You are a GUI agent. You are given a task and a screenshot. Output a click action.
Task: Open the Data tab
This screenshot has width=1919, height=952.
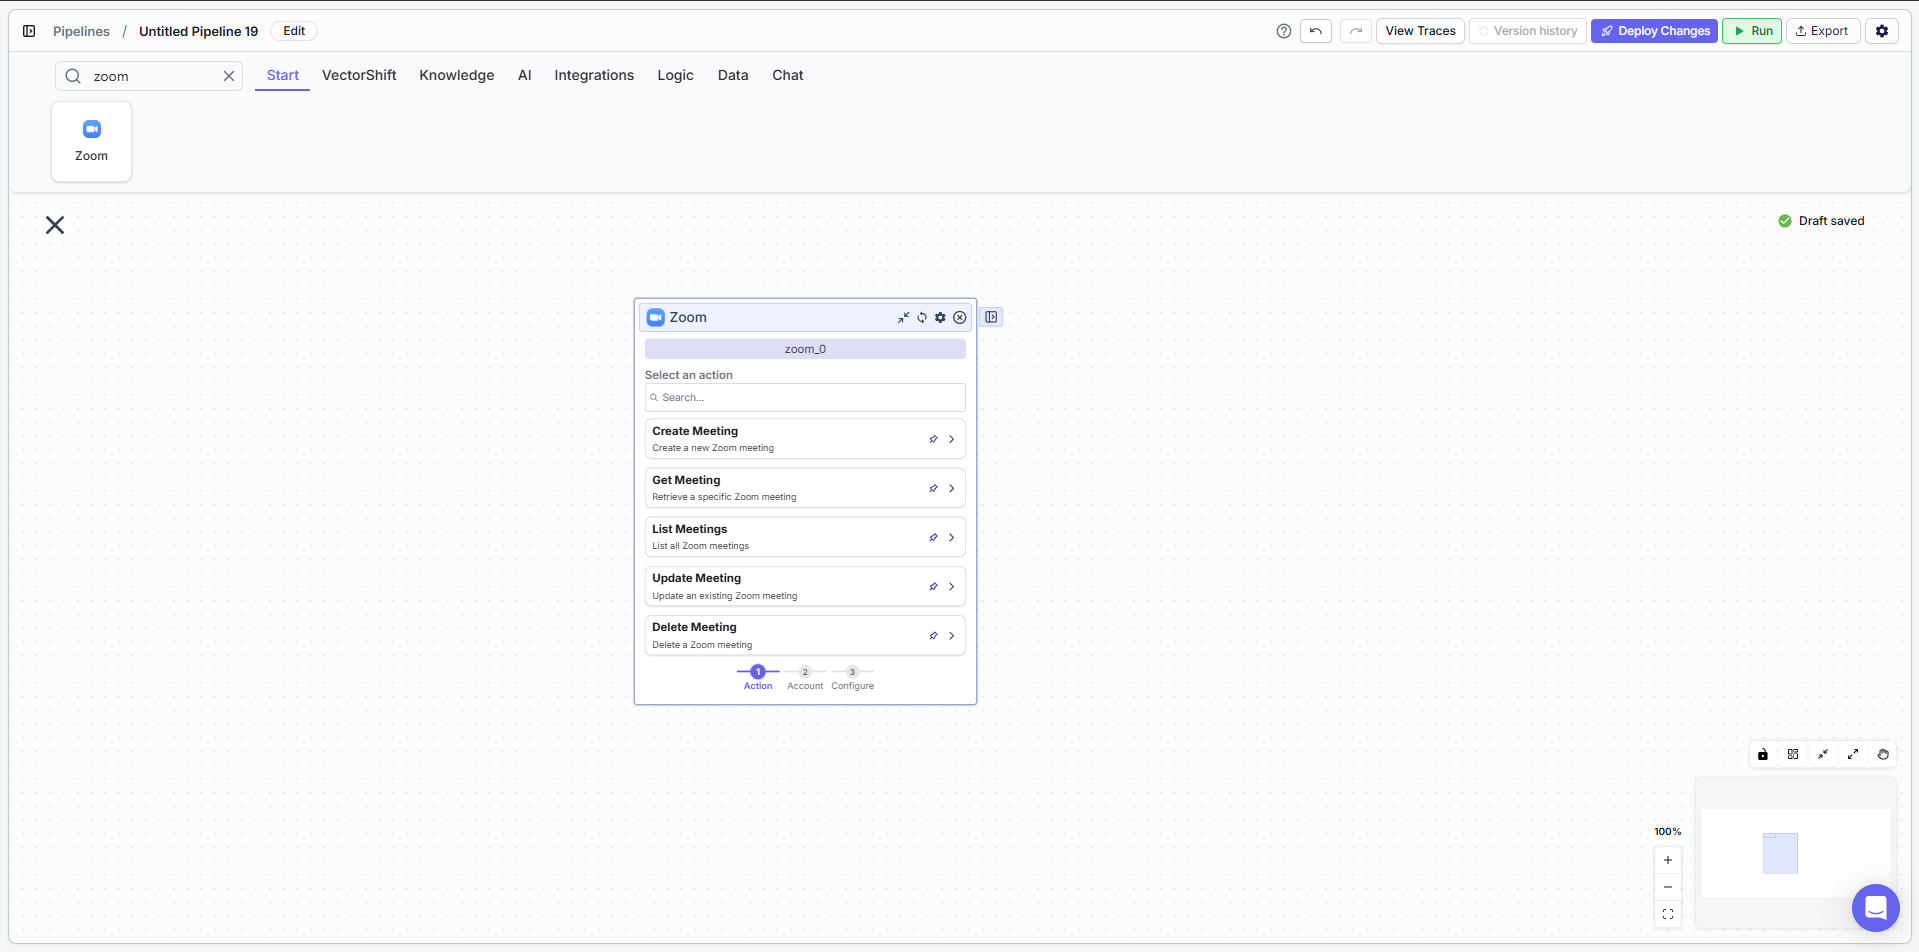pos(733,75)
